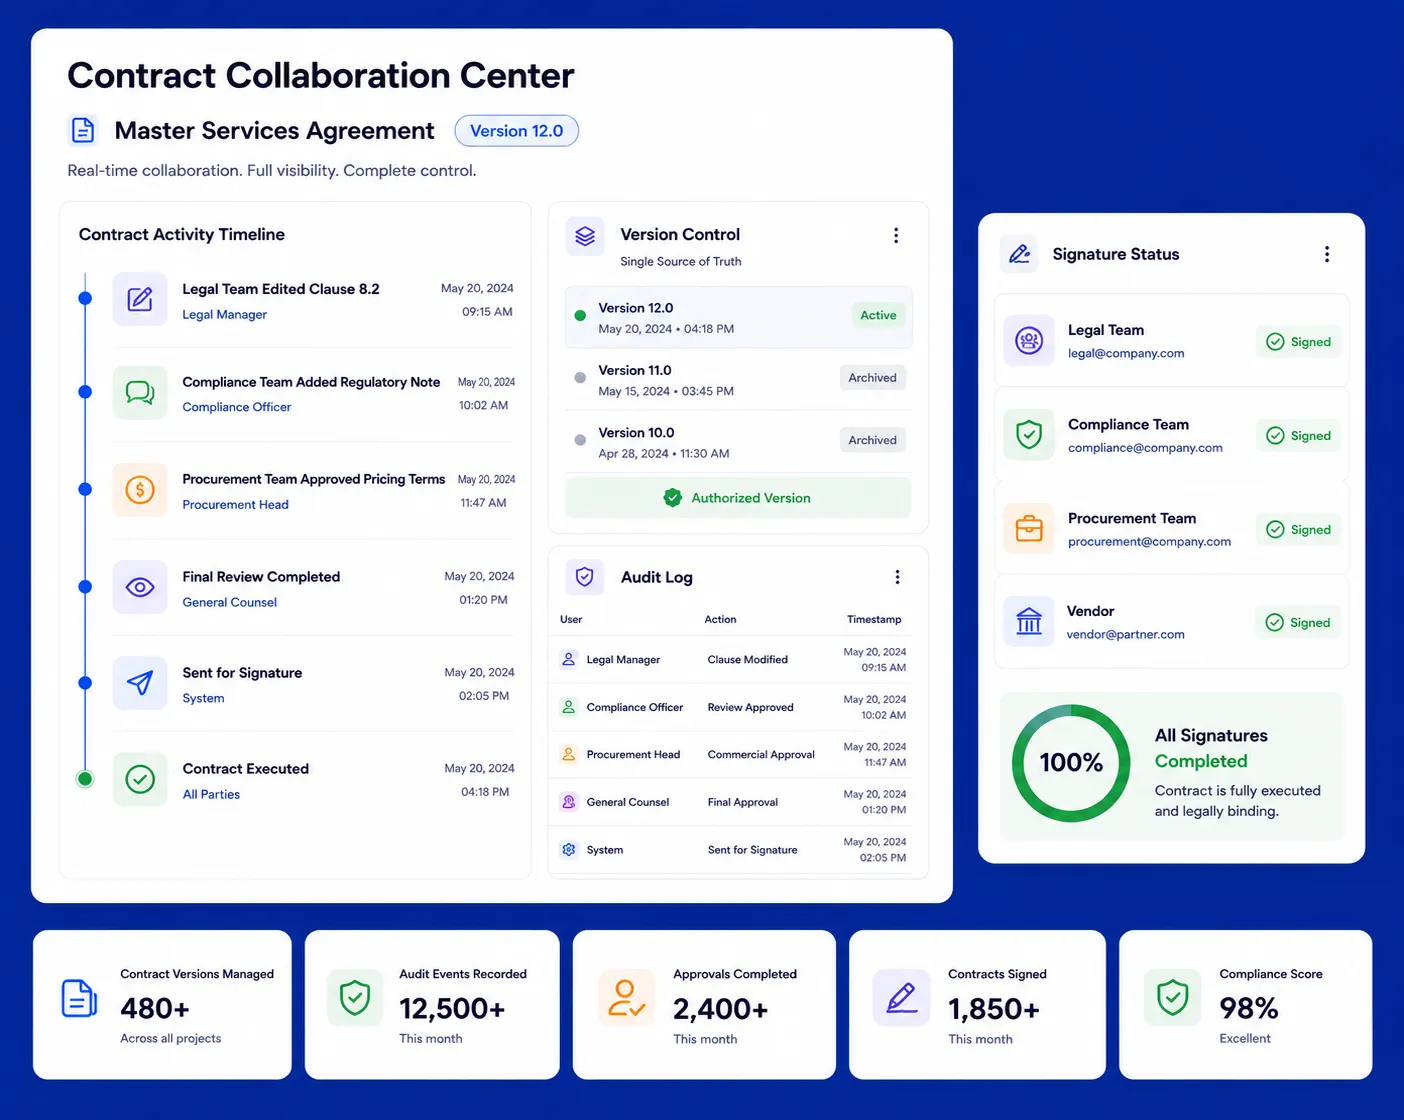Click the Vendor bank building icon

click(1029, 622)
